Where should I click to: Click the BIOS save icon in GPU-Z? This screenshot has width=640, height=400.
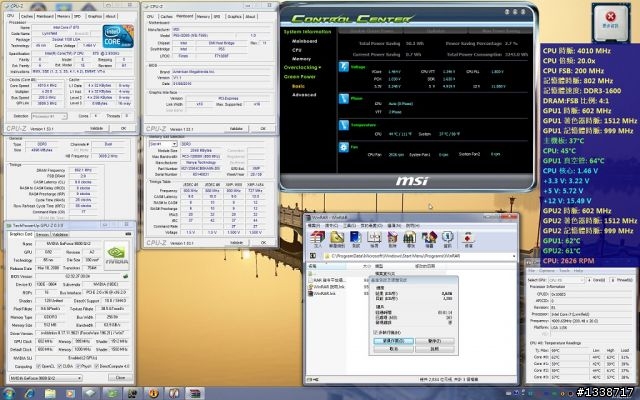[x=125, y=276]
